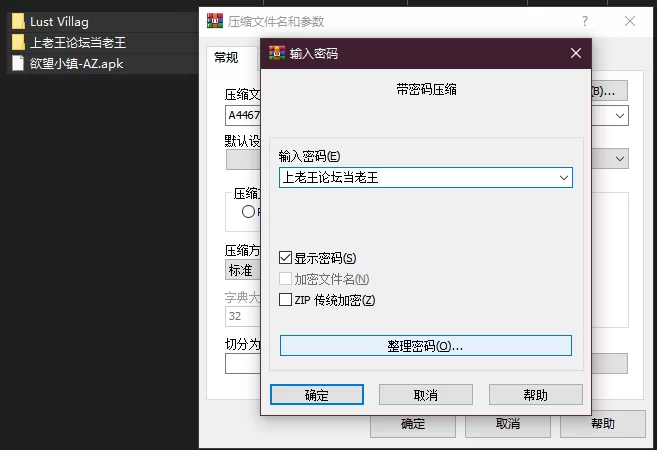Click 整理密码(O)... button
This screenshot has width=657, height=450.
pos(426,346)
